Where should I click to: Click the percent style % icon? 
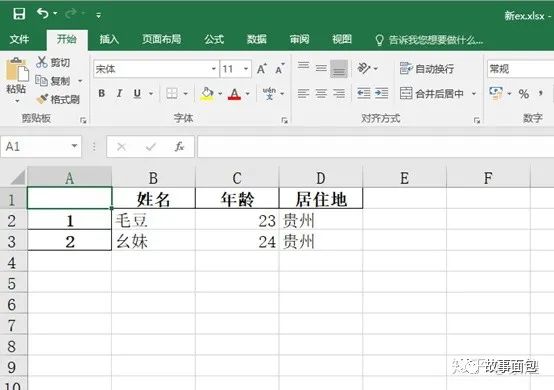(x=524, y=94)
